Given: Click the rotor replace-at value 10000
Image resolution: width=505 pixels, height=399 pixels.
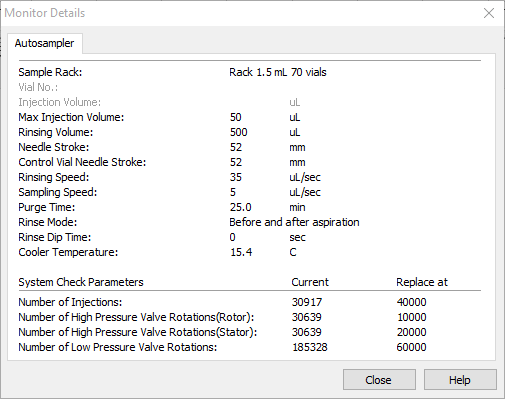Looking at the screenshot, I should coord(412,317).
